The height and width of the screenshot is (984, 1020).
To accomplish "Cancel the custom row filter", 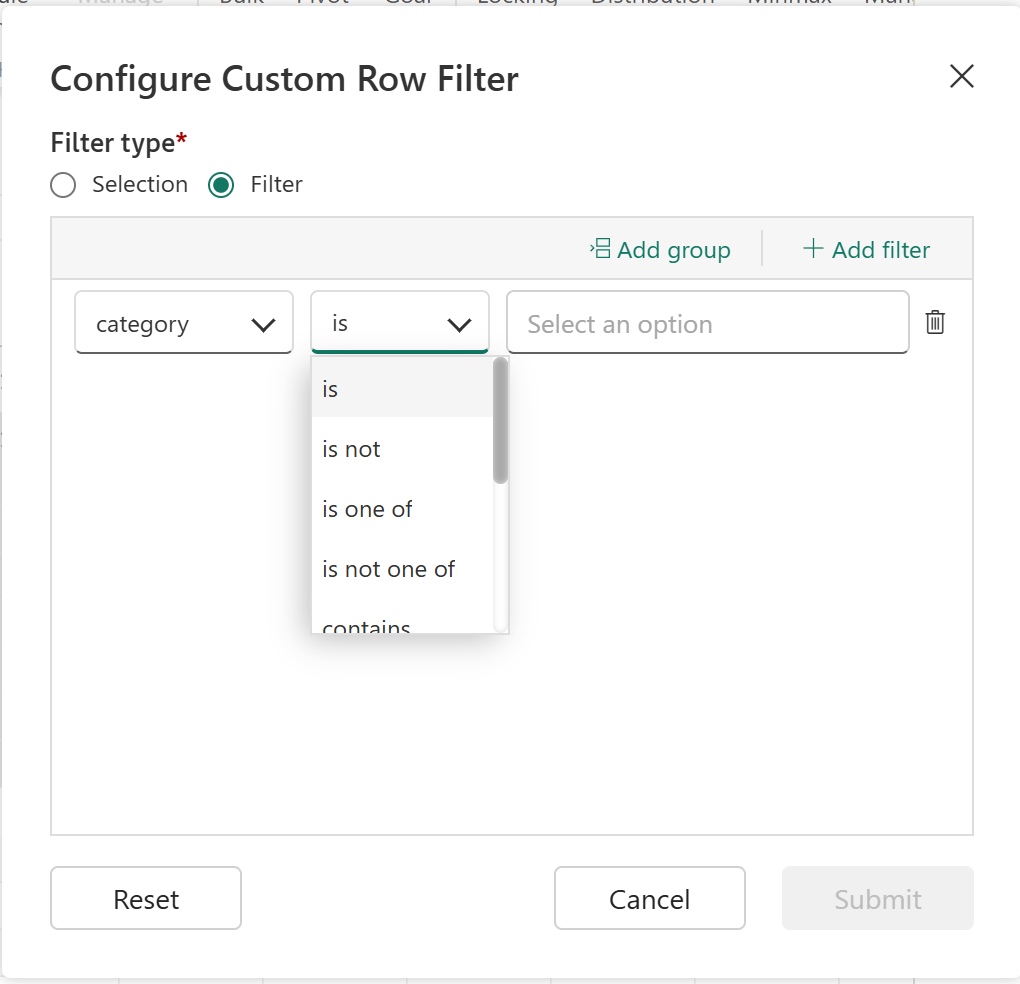I will point(649,899).
